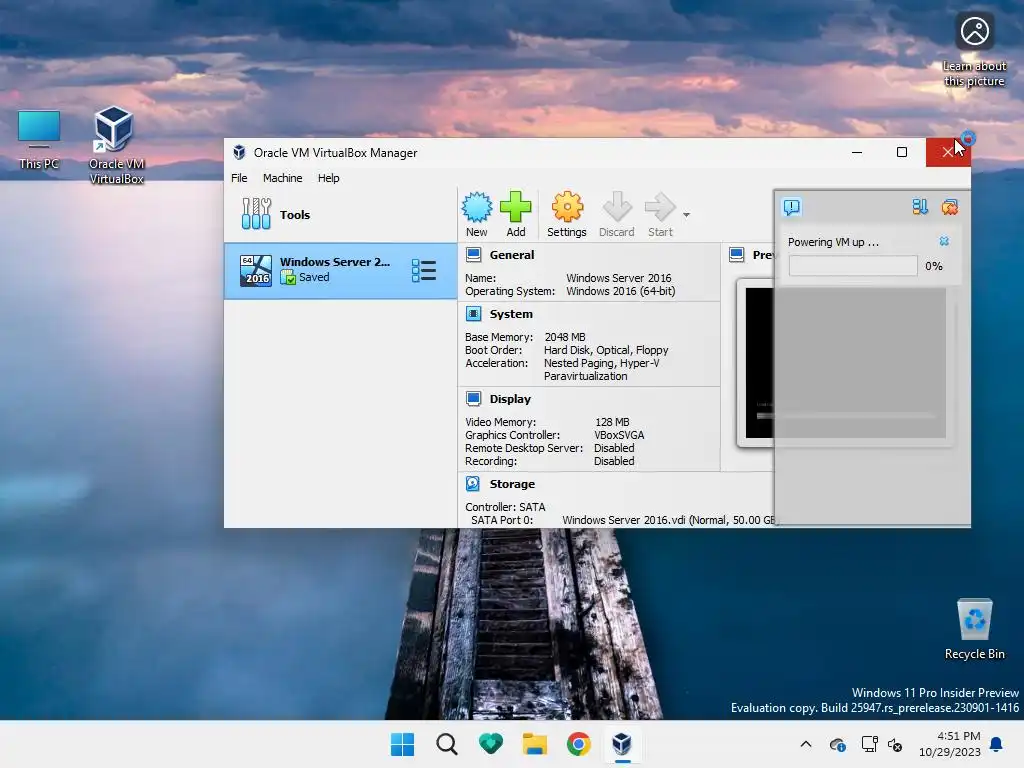The width and height of the screenshot is (1024, 768).
Task: Open the System section header
Action: coord(511,314)
